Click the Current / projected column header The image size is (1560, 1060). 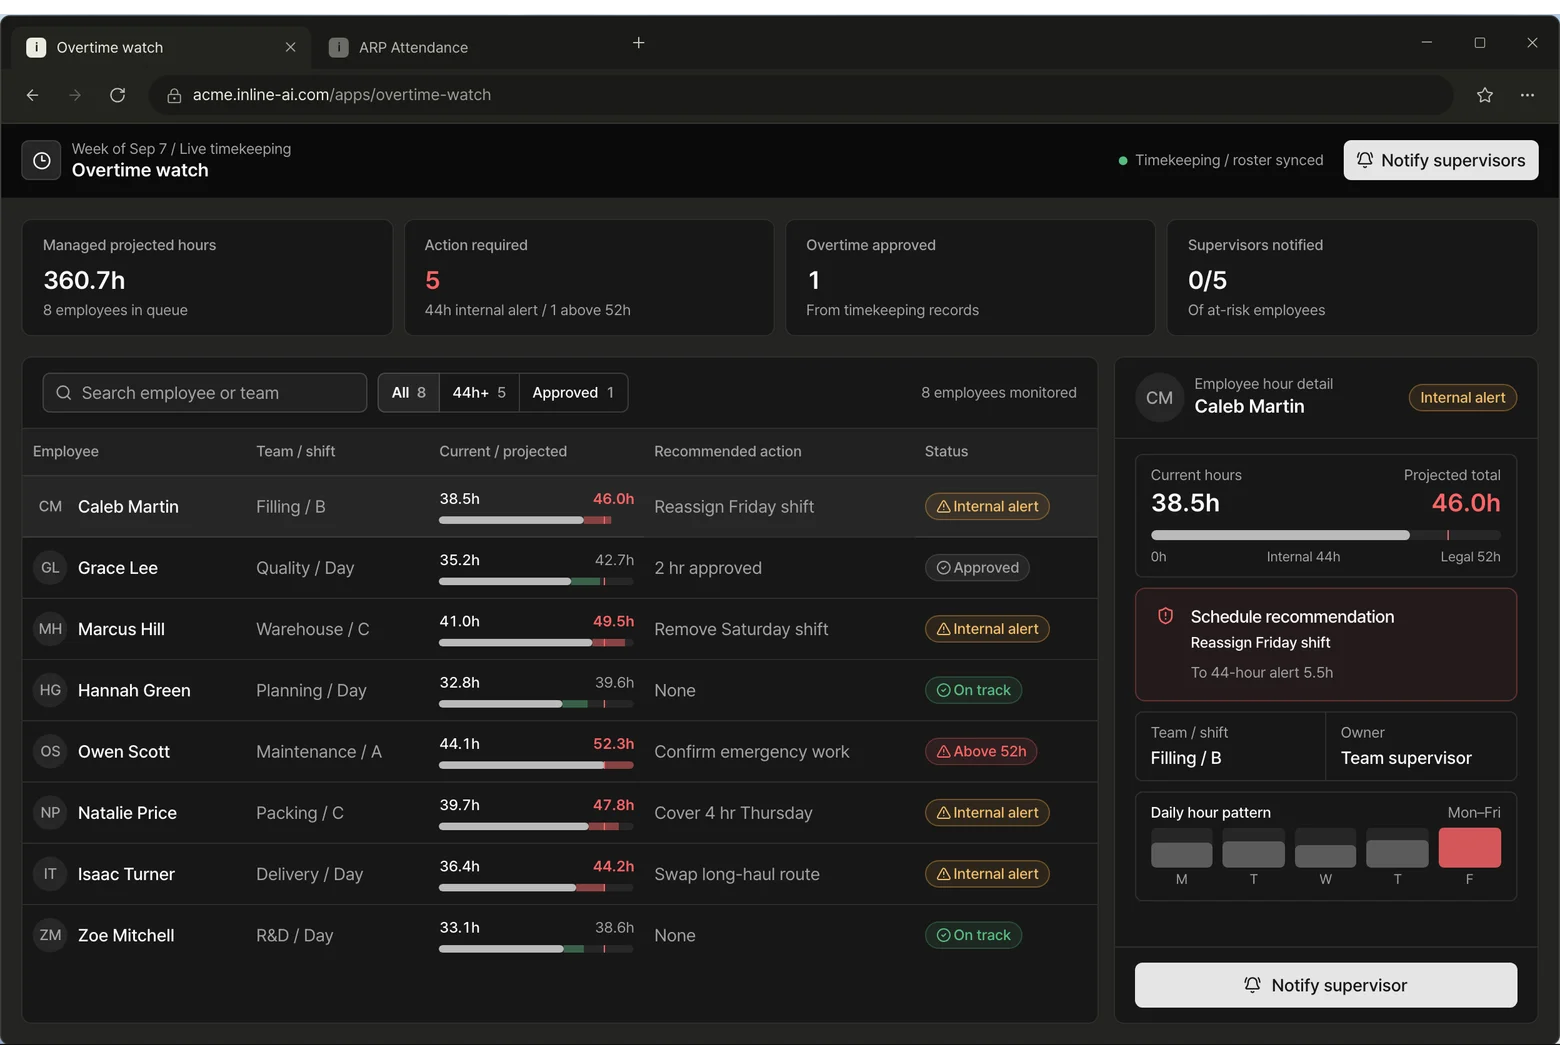pos(503,451)
